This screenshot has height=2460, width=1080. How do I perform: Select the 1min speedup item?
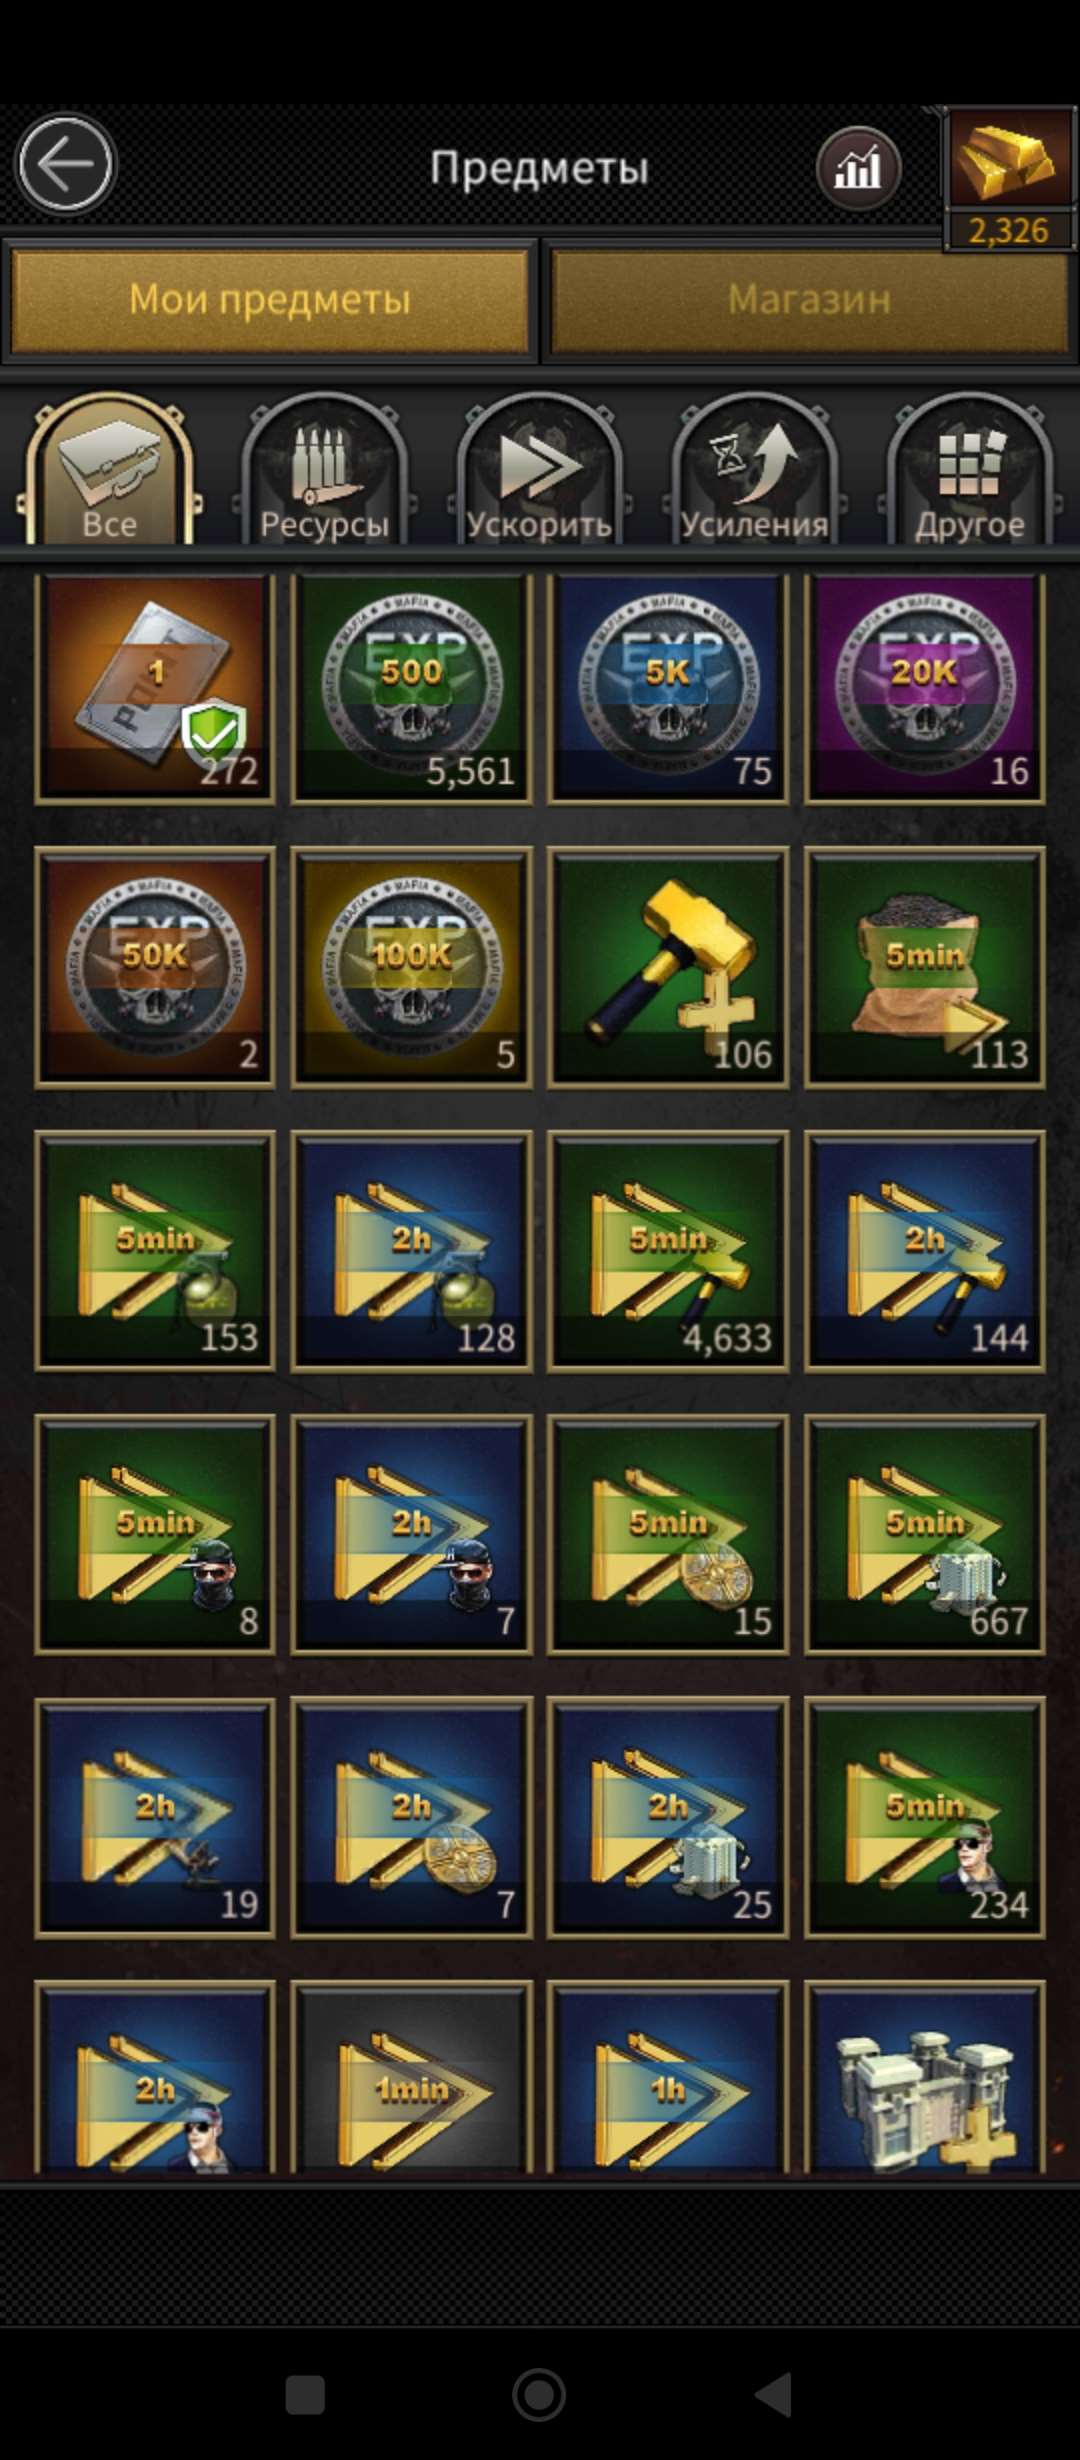pyautogui.click(x=411, y=2076)
